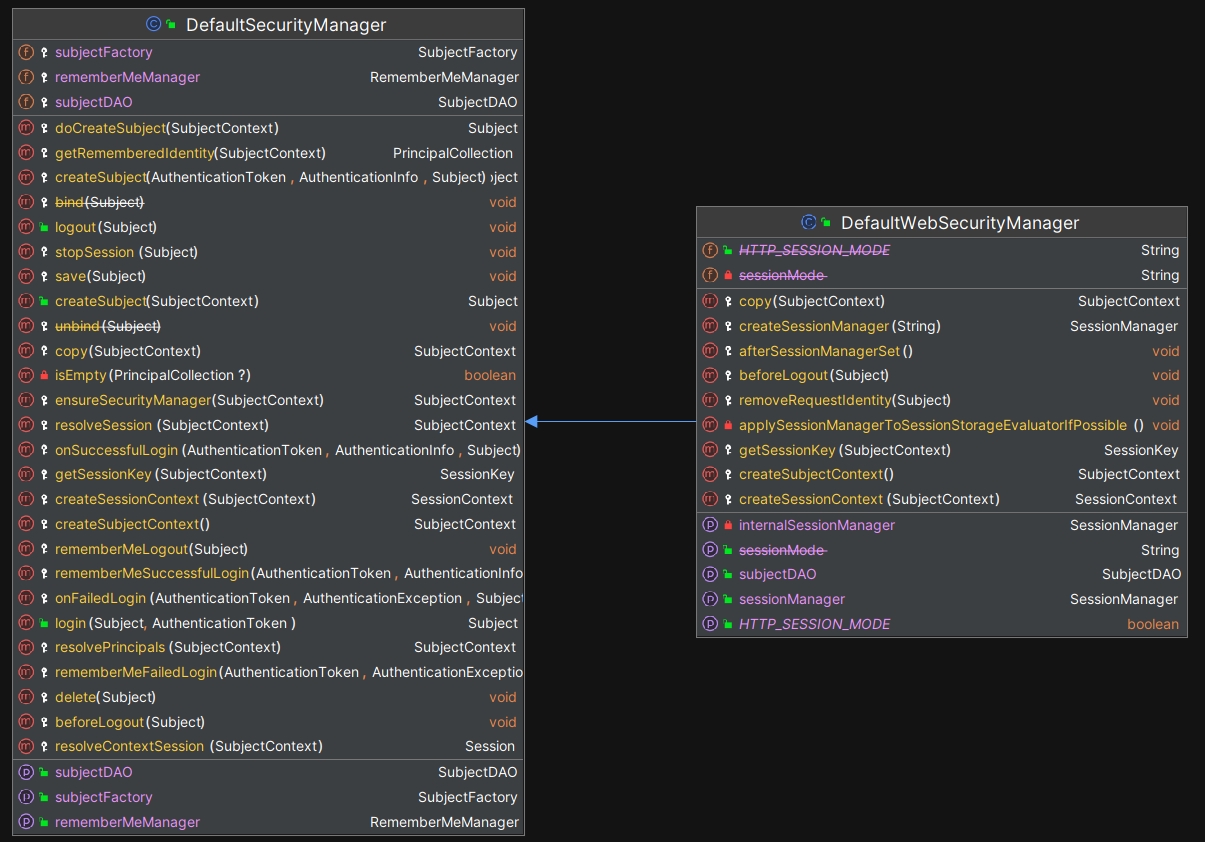Select the removeRequestIdentity(Subject) method
Screen dimensions: 1205x842
tap(844, 400)
